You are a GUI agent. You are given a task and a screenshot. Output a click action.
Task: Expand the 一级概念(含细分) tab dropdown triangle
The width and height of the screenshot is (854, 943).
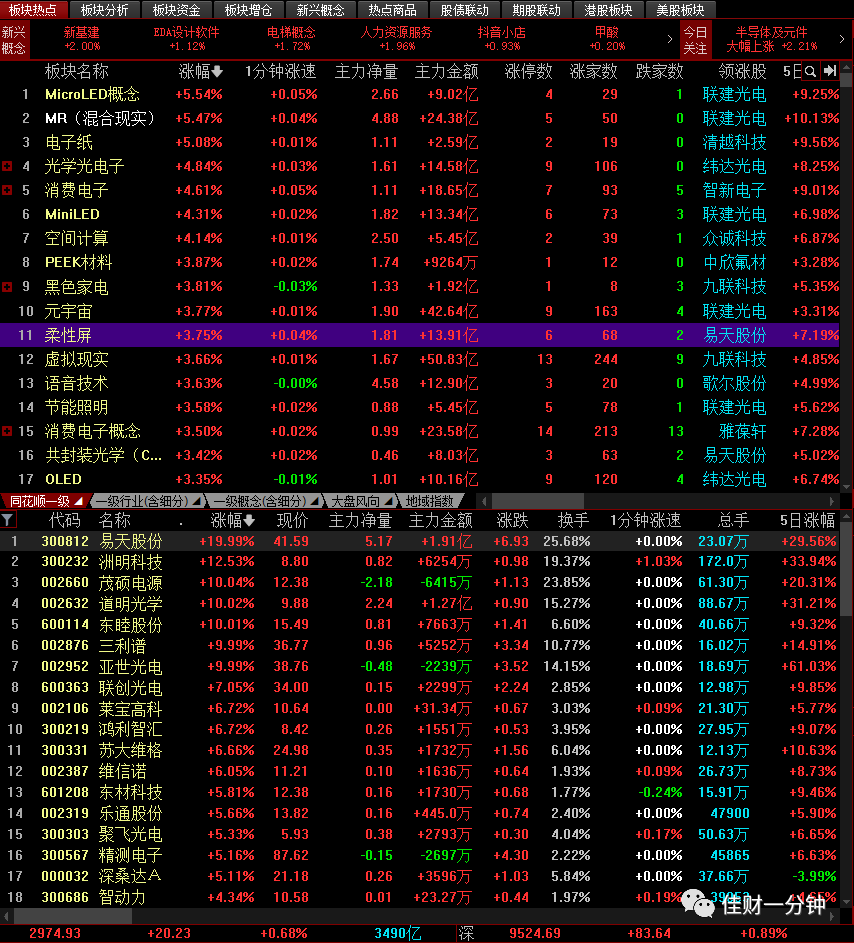pyautogui.click(x=315, y=501)
